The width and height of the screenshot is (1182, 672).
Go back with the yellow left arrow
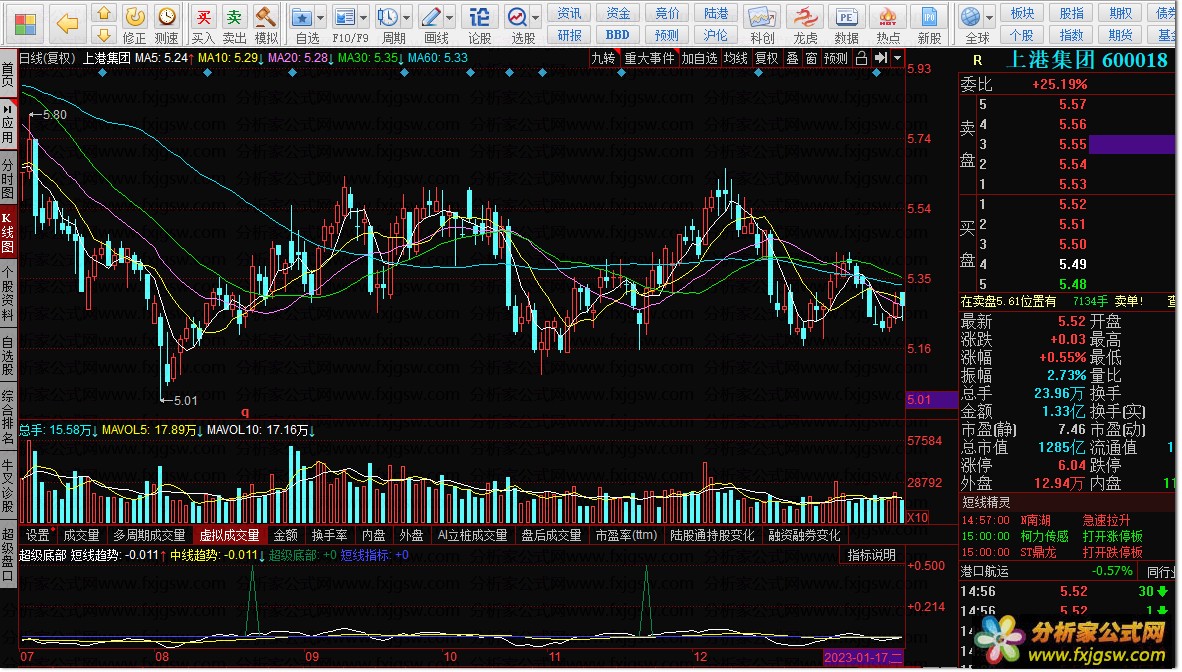[x=67, y=24]
